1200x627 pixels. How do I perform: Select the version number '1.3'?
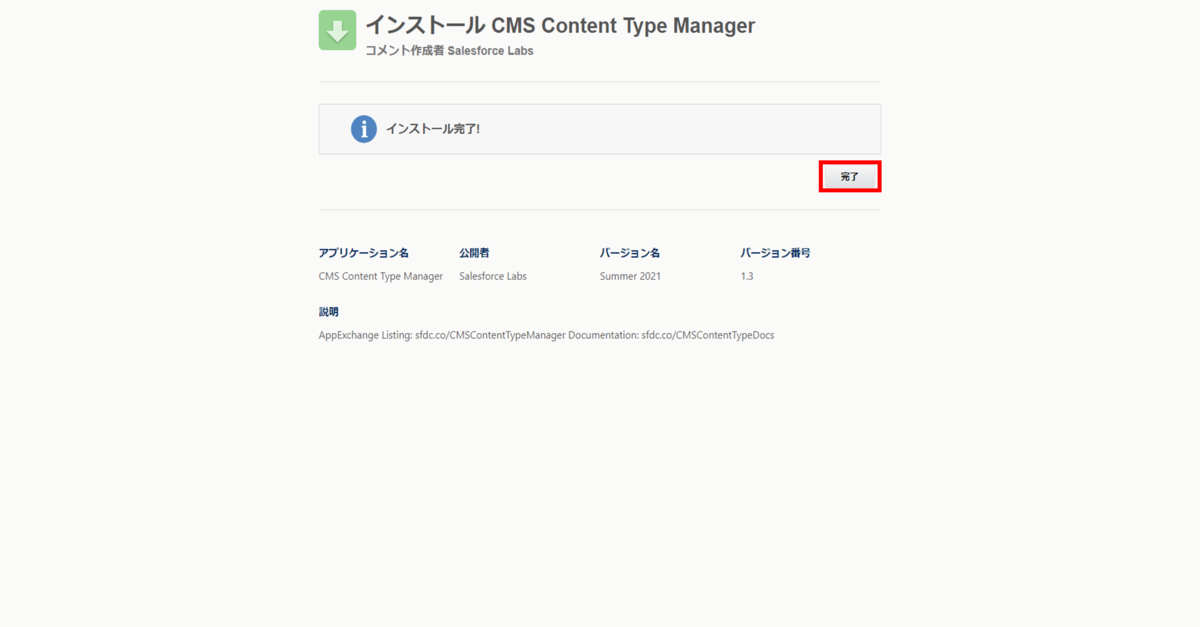coord(747,276)
